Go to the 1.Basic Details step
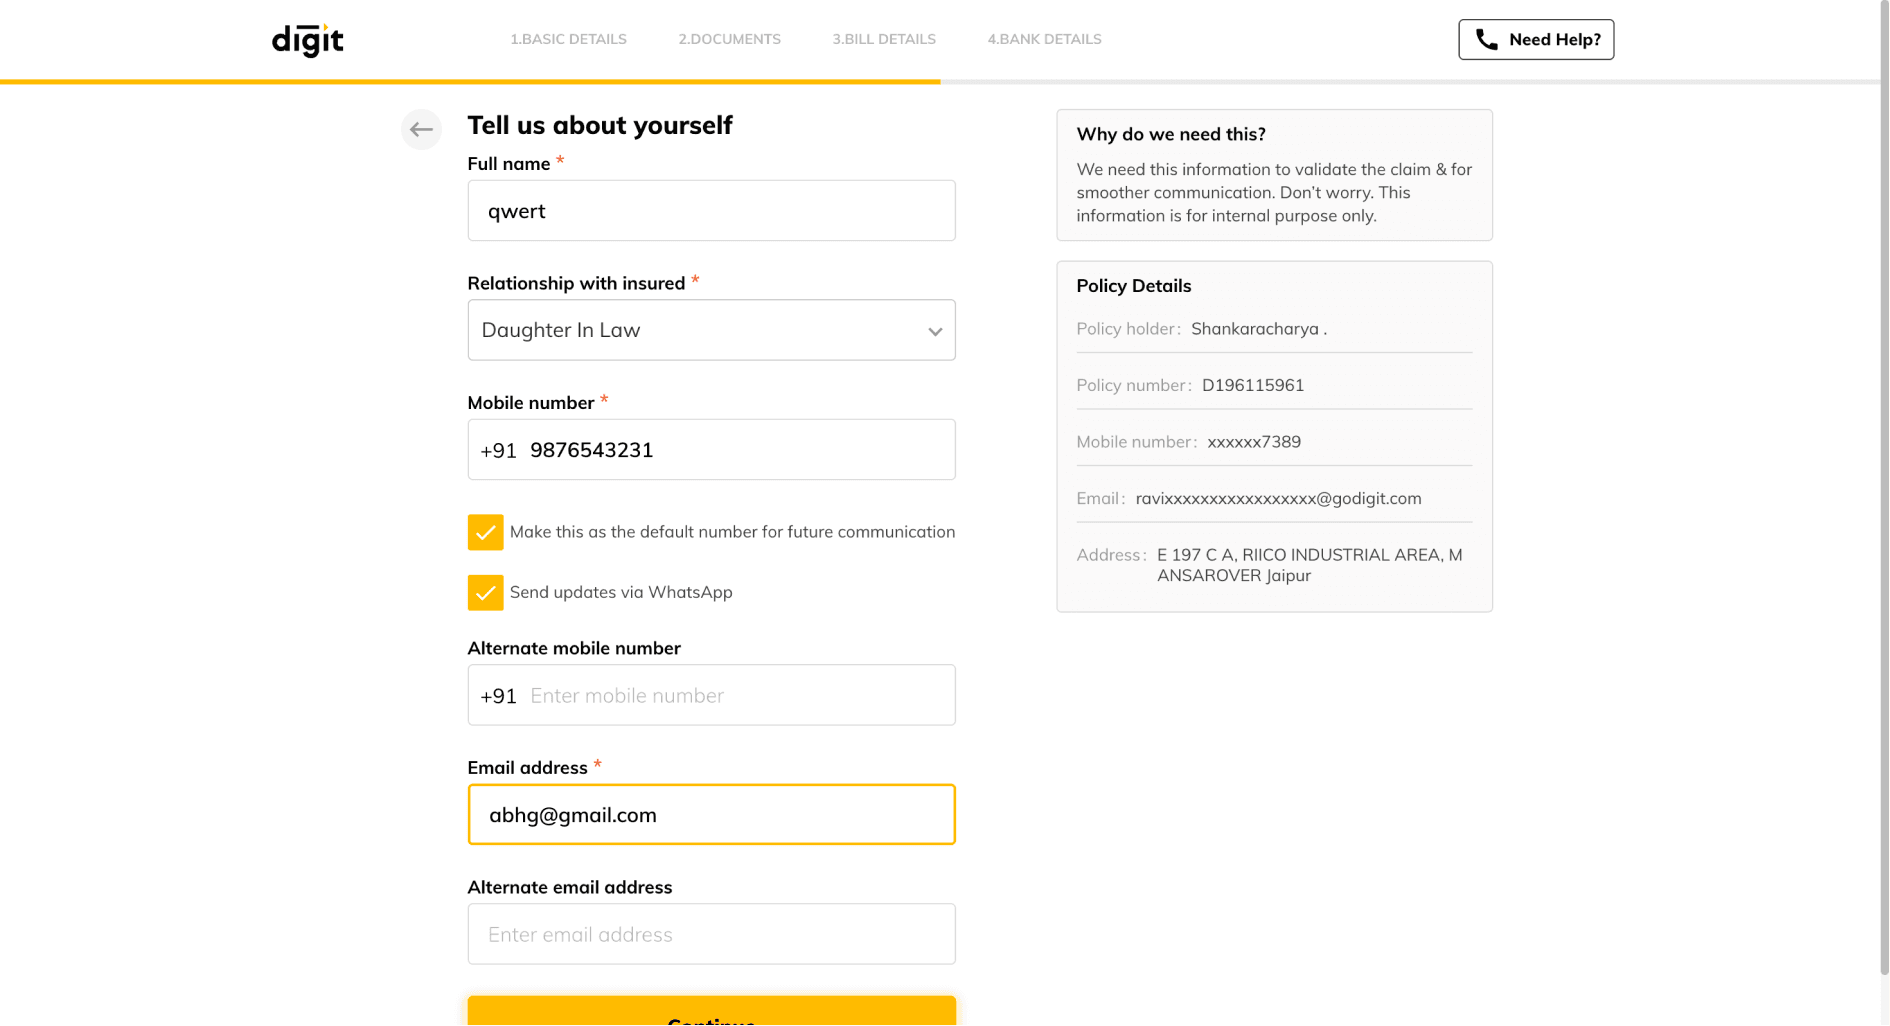 coord(568,39)
